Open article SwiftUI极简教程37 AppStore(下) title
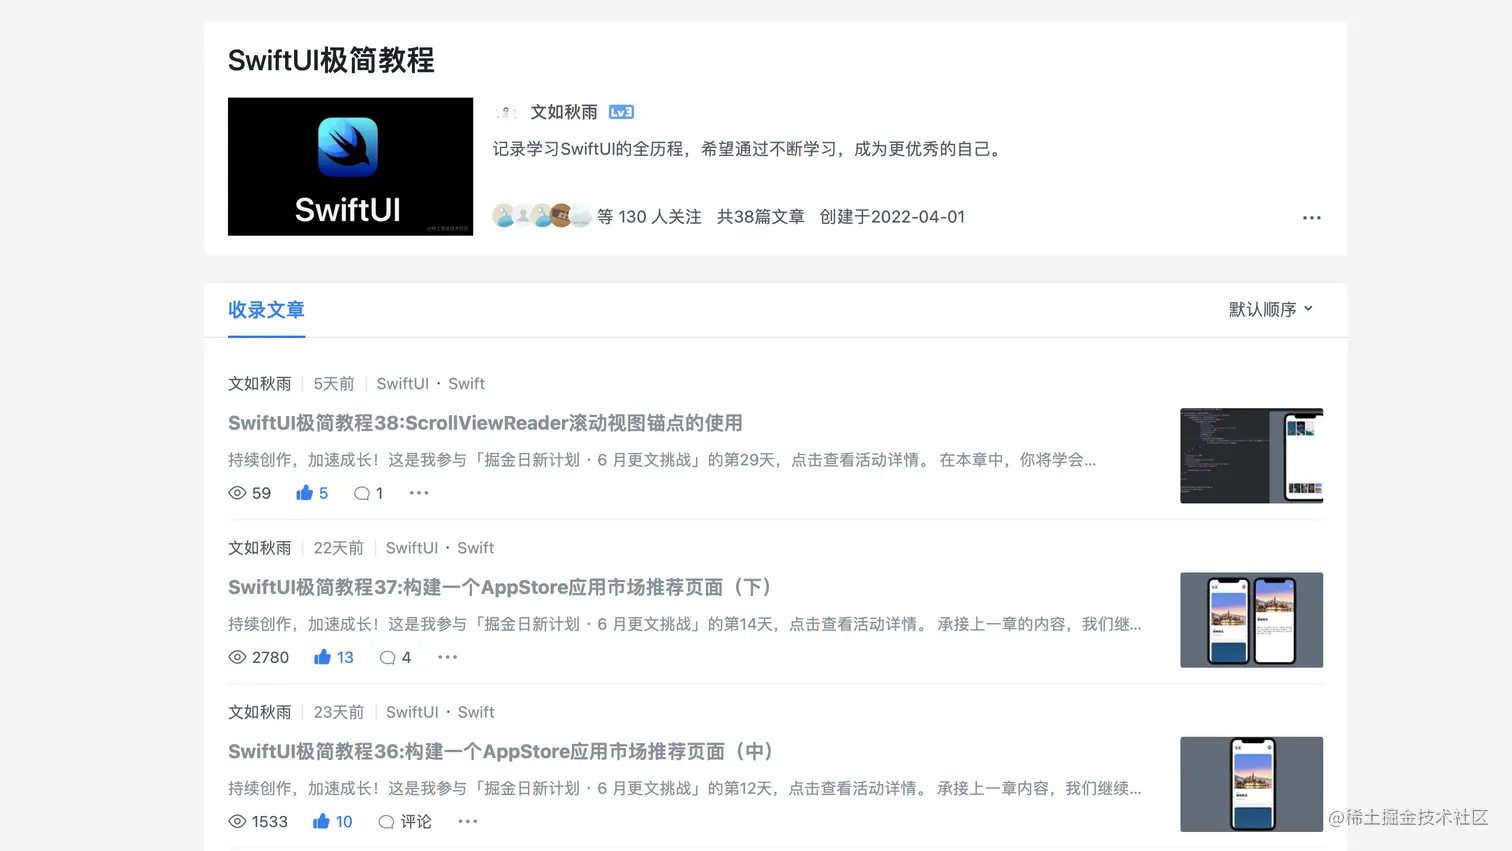Image resolution: width=1512 pixels, height=851 pixels. (x=504, y=587)
